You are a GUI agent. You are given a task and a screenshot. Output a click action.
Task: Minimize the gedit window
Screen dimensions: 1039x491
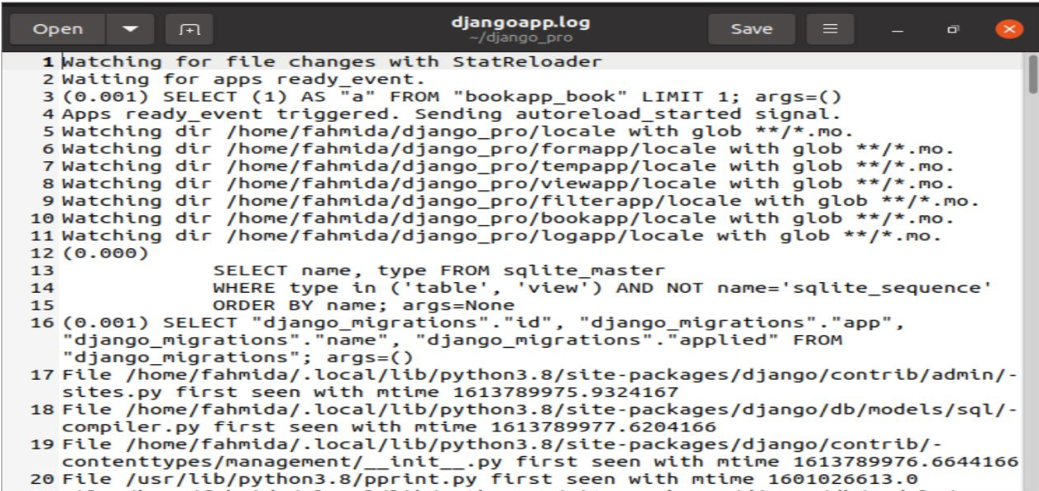(898, 30)
